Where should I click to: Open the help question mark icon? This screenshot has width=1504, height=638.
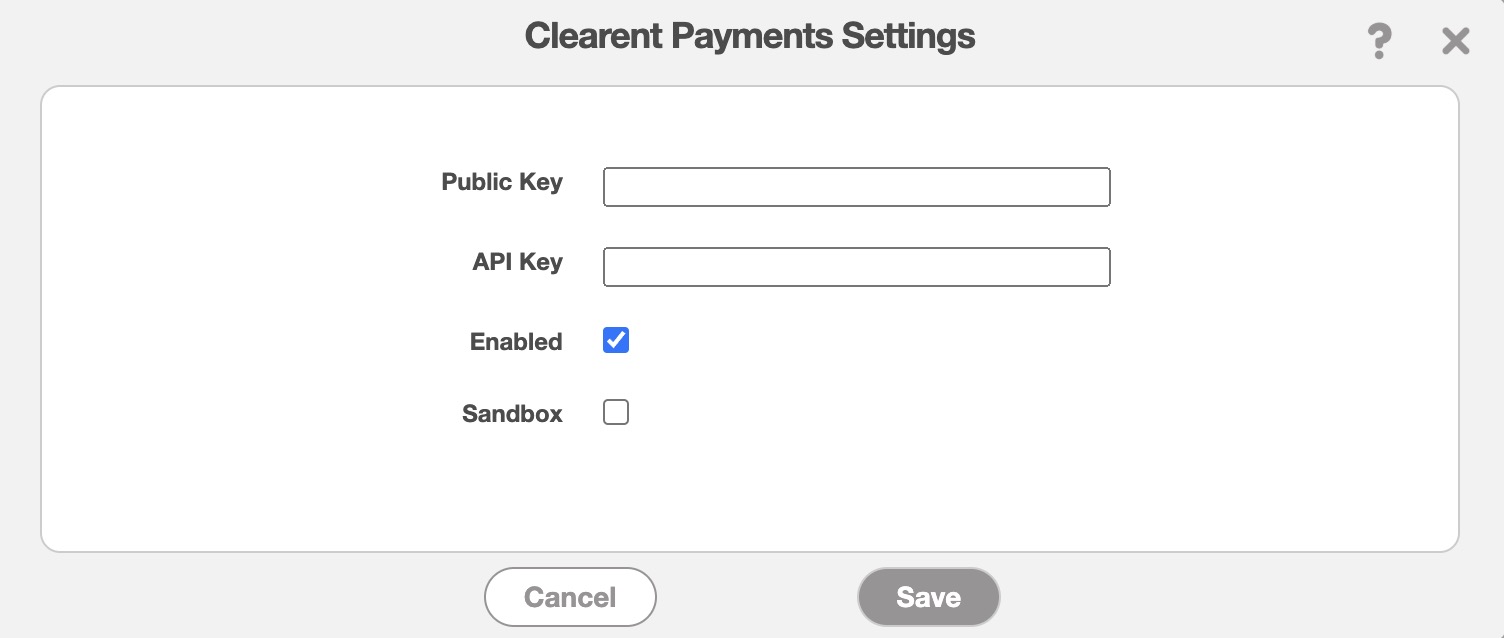point(1379,42)
